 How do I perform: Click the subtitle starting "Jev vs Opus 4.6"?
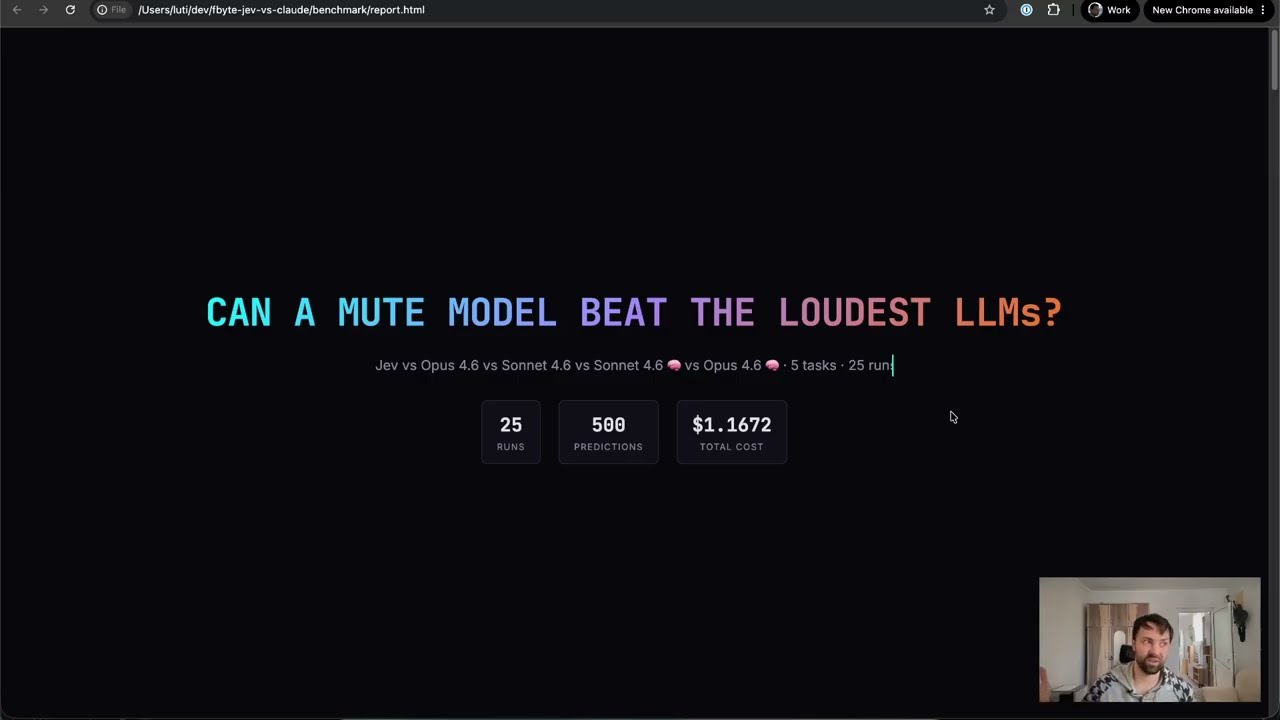(x=634, y=365)
